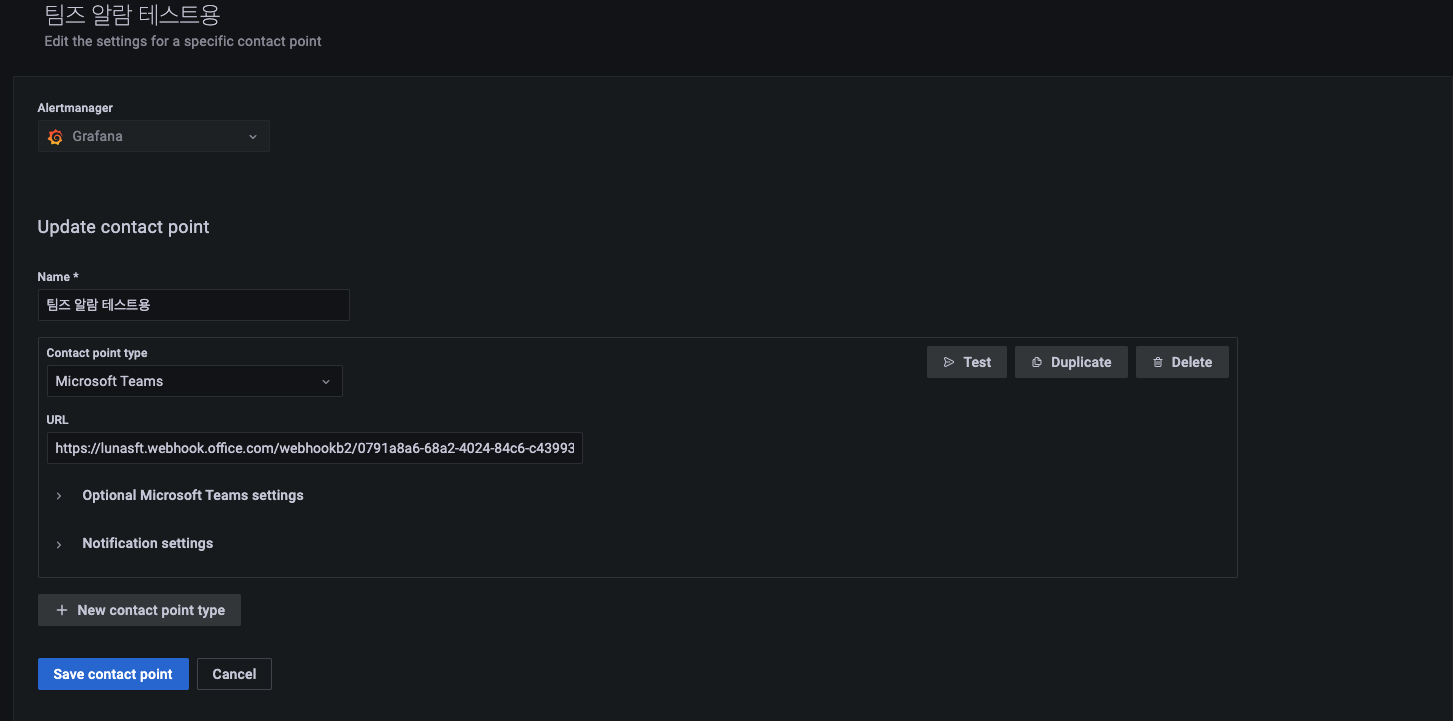This screenshot has width=1453, height=721.
Task: Click the Test button
Action: pos(967,362)
